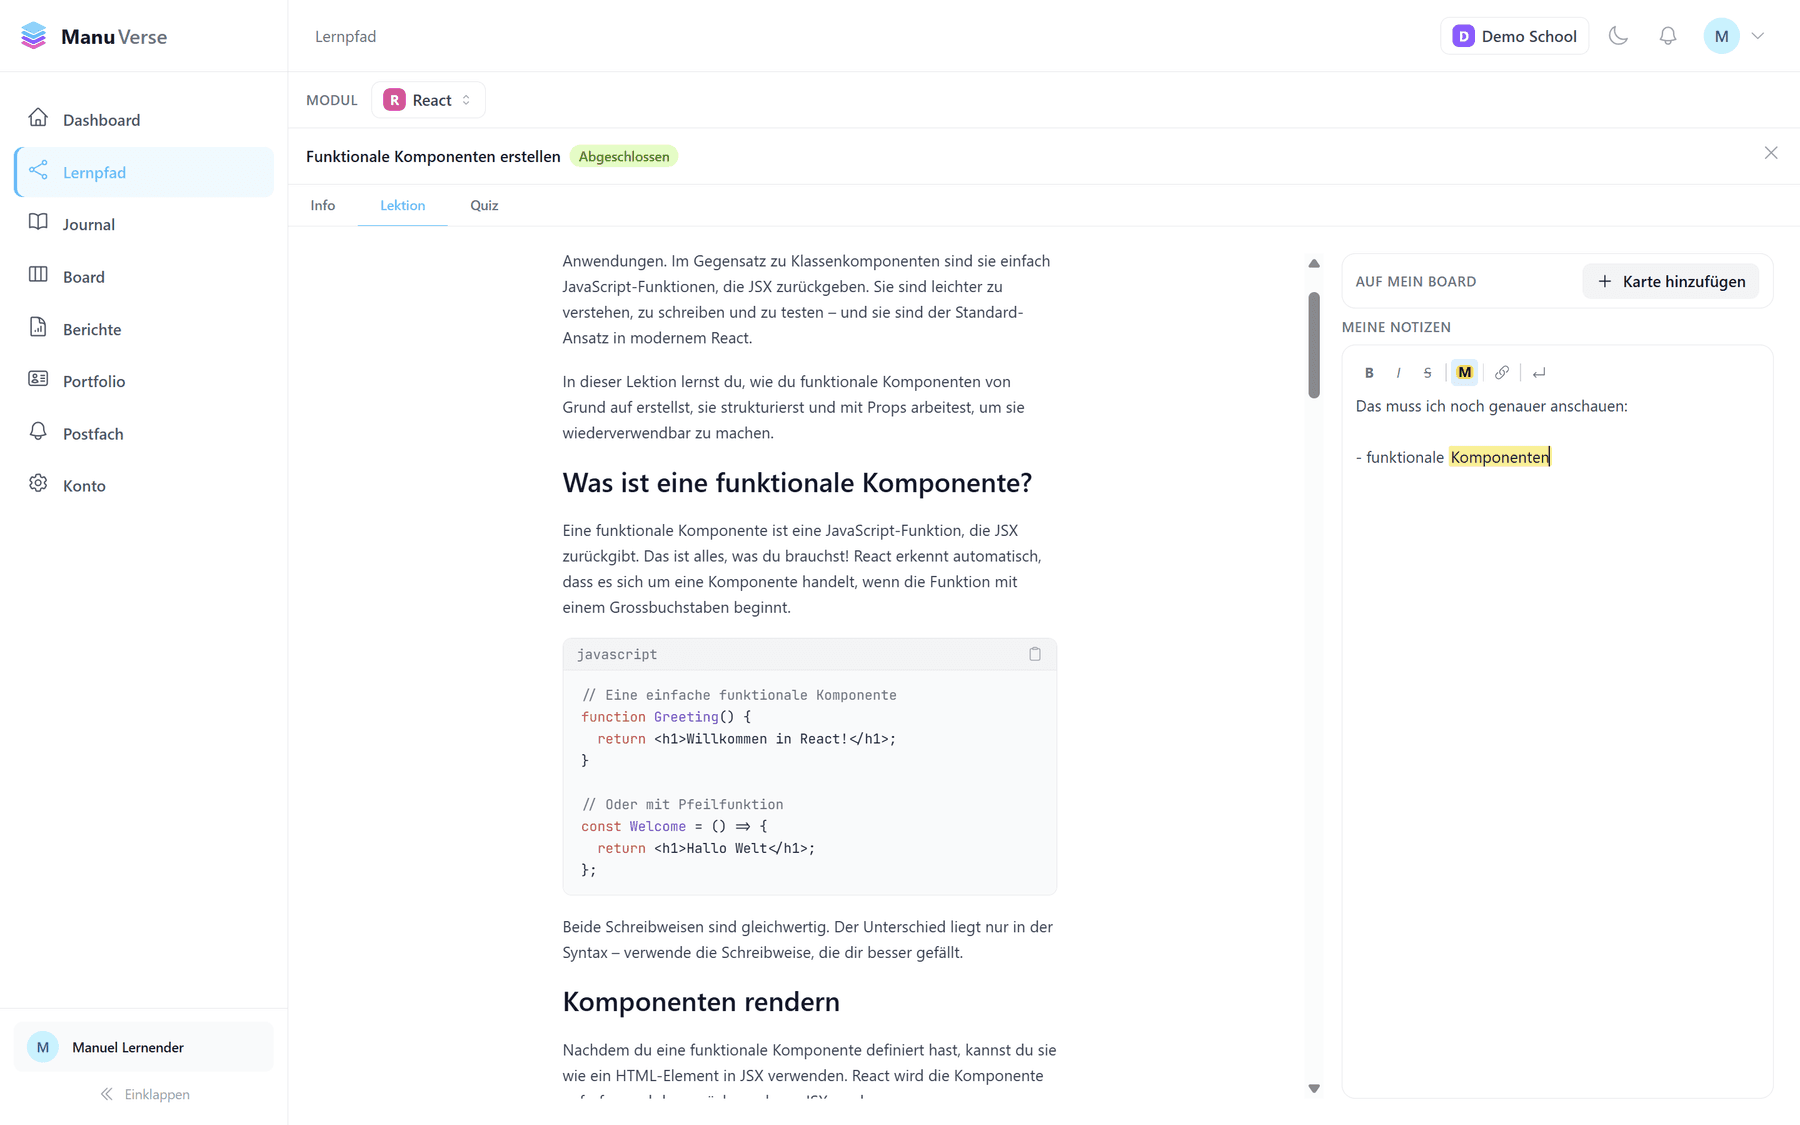This screenshot has height=1125, width=1800.
Task: Click the lesson scrollbar thumb
Action: click(1314, 345)
